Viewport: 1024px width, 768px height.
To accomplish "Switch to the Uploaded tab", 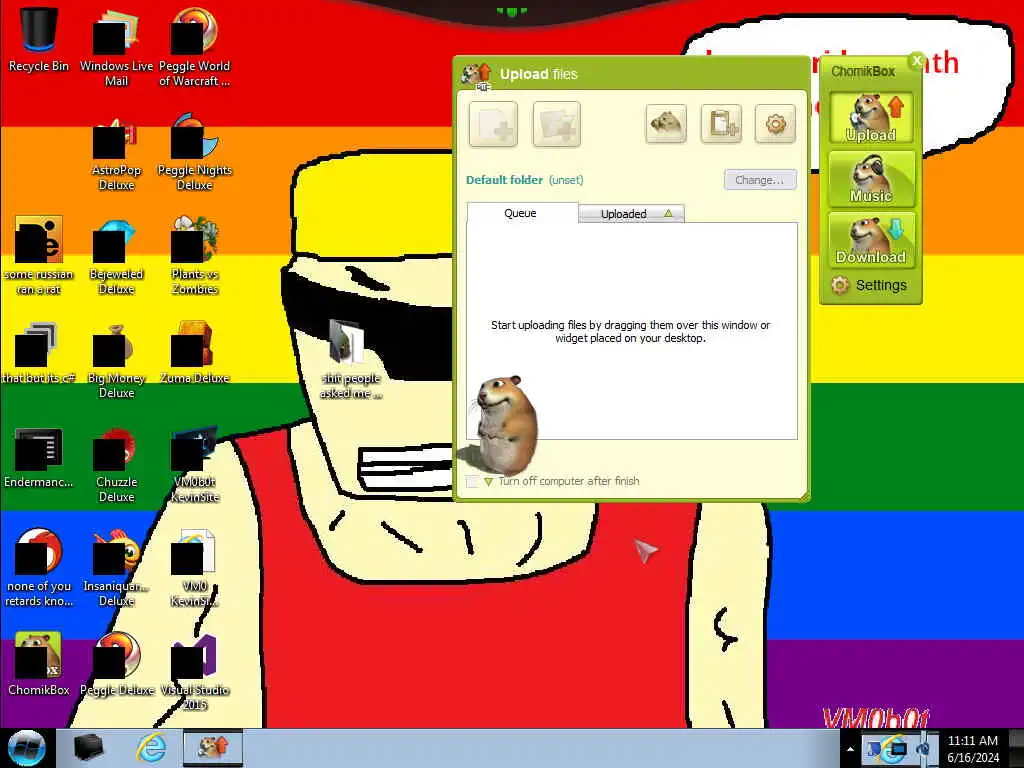I will click(x=631, y=214).
